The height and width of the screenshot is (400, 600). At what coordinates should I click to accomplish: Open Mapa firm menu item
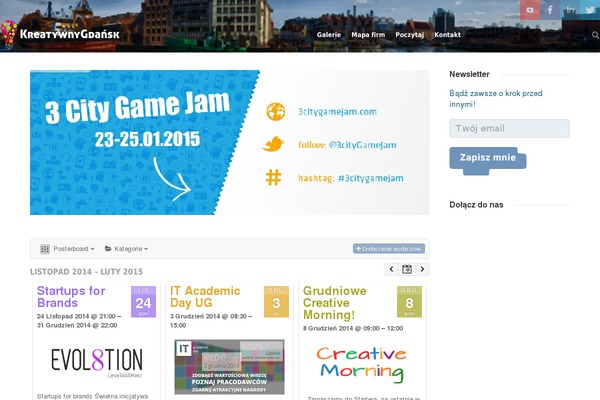click(368, 35)
